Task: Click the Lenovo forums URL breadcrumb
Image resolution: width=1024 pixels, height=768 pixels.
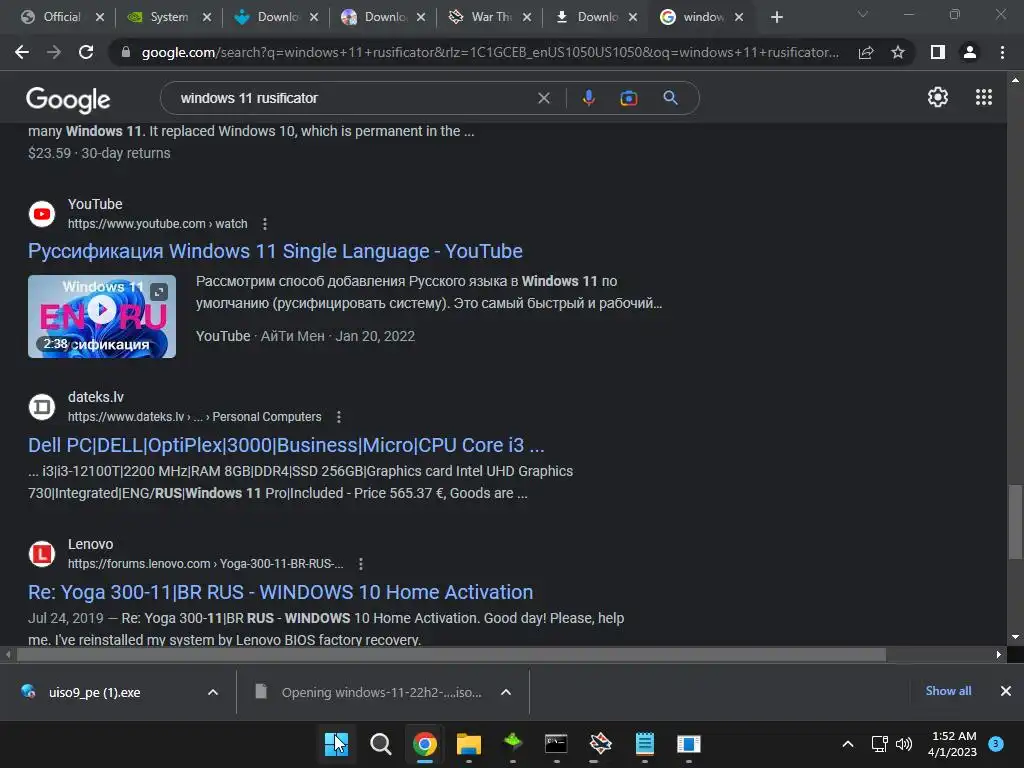Action: (205, 564)
